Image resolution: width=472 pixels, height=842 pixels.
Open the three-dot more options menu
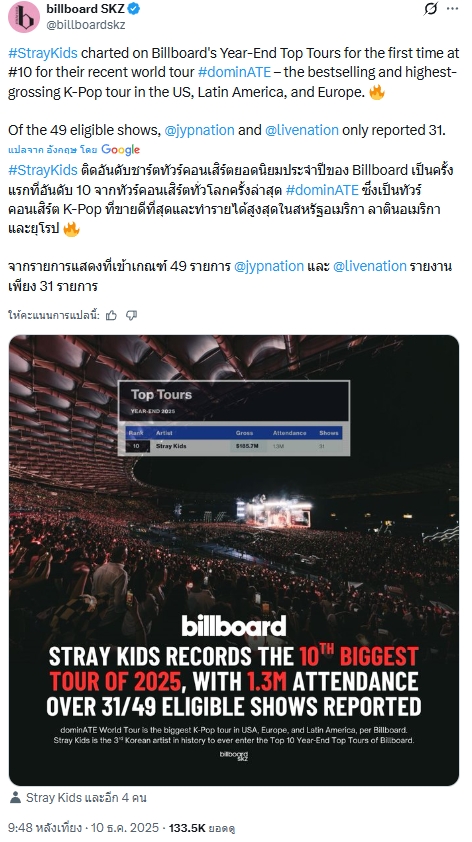click(453, 9)
